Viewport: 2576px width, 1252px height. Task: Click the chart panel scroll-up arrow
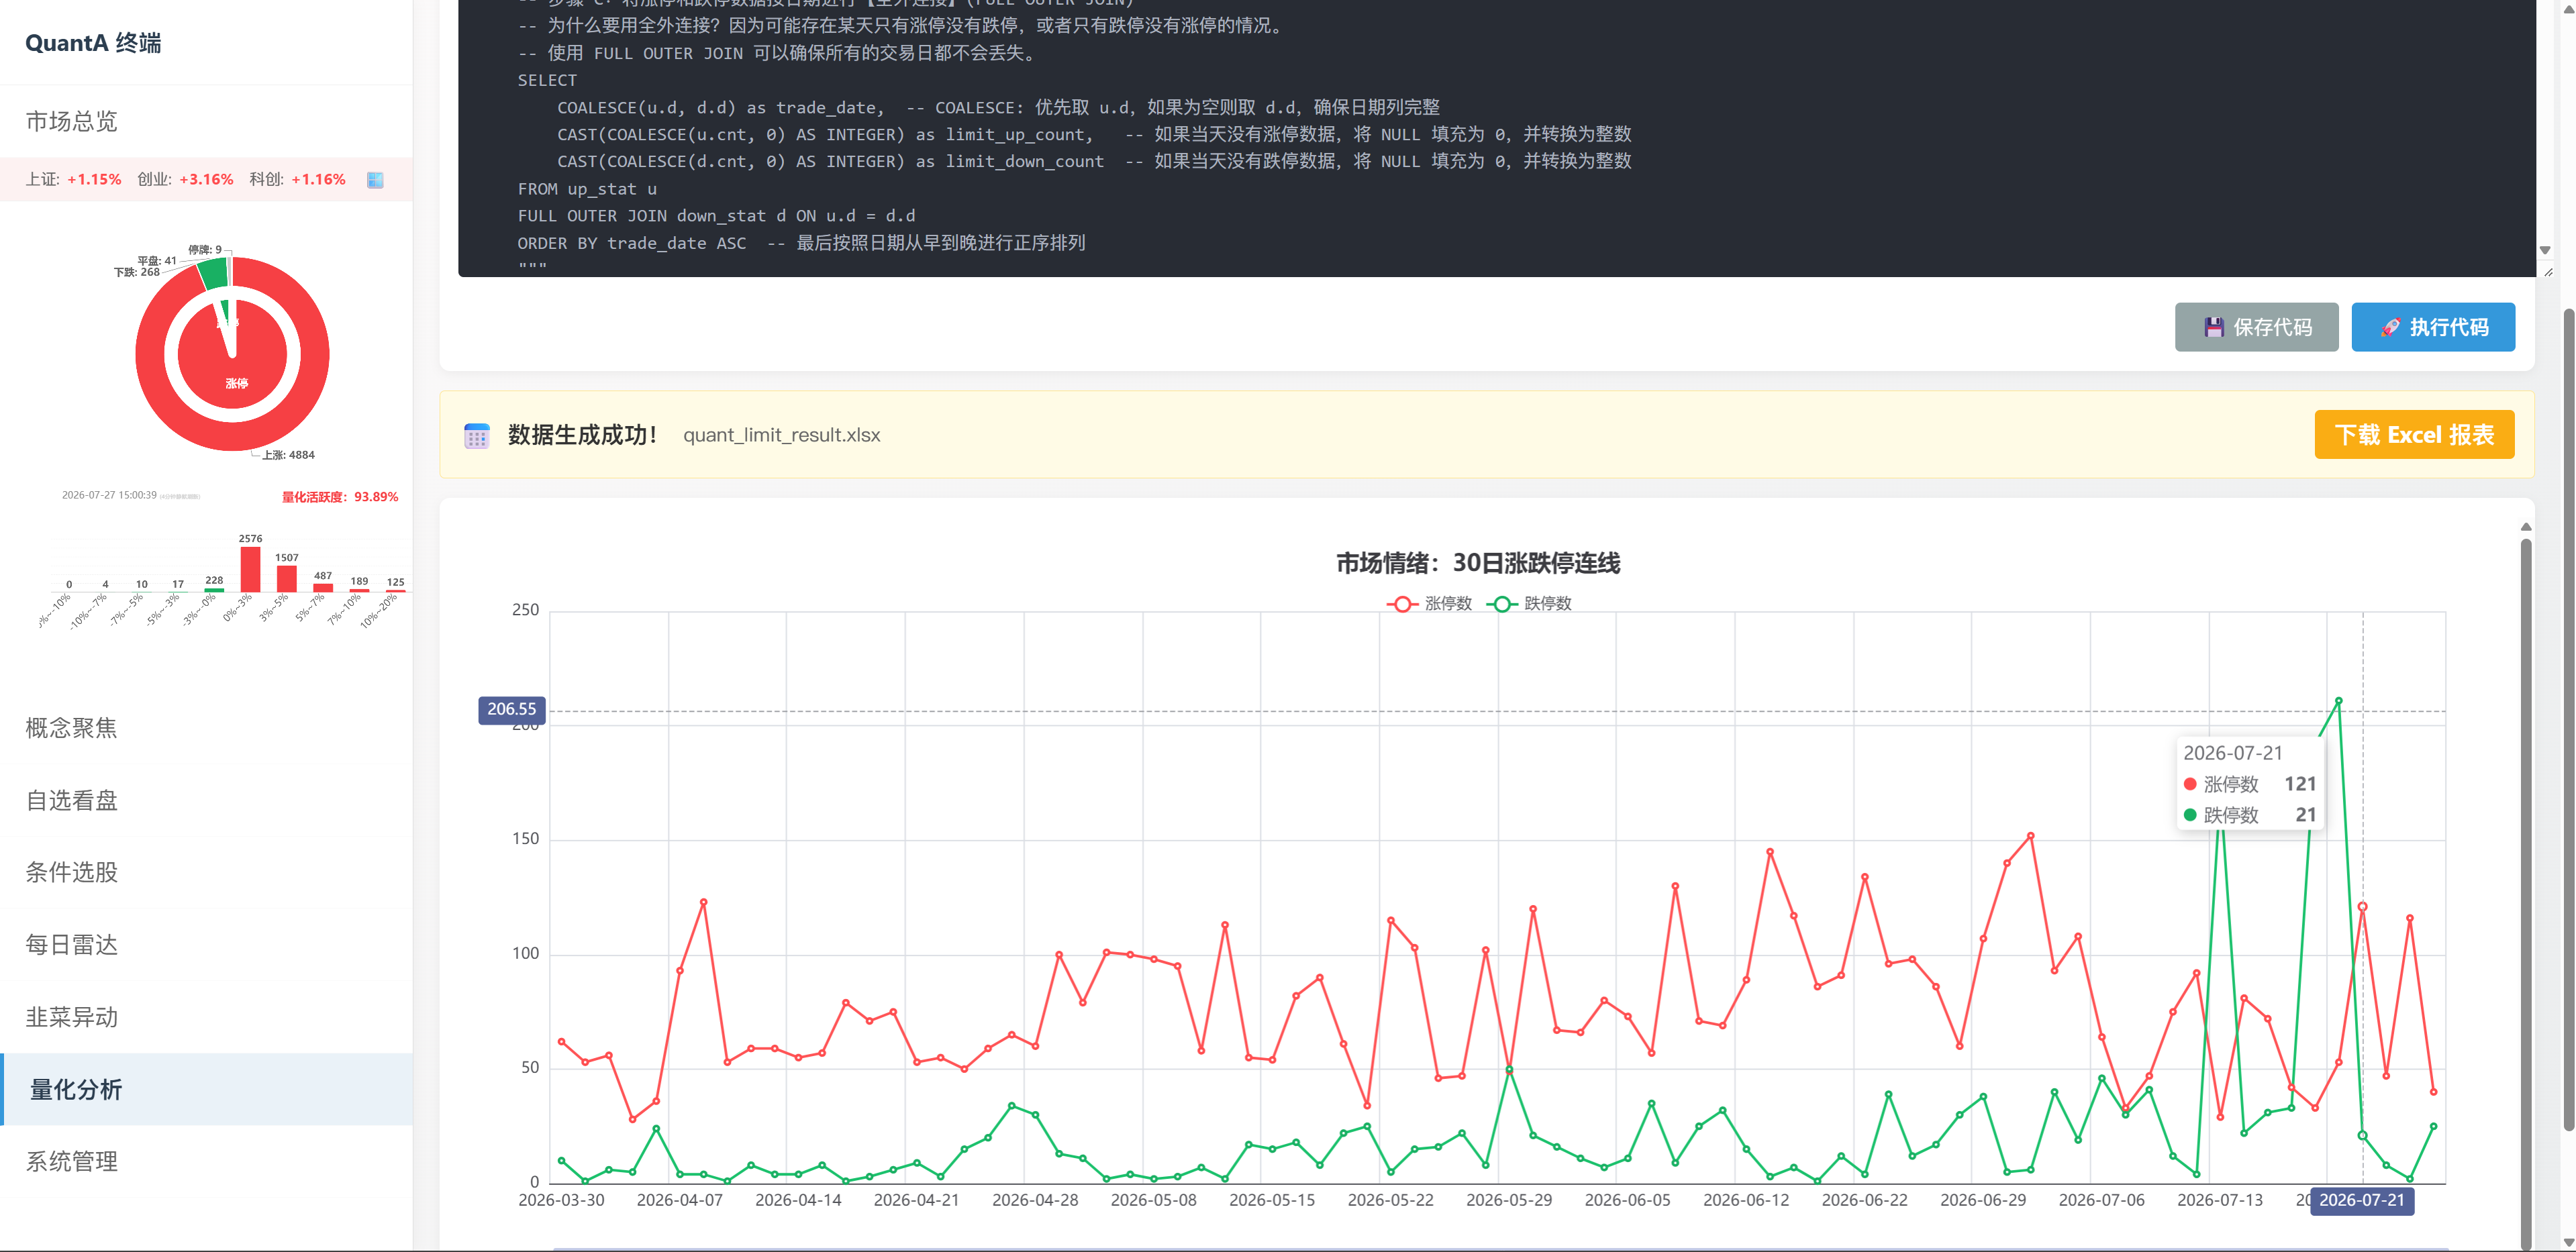pos(2526,526)
